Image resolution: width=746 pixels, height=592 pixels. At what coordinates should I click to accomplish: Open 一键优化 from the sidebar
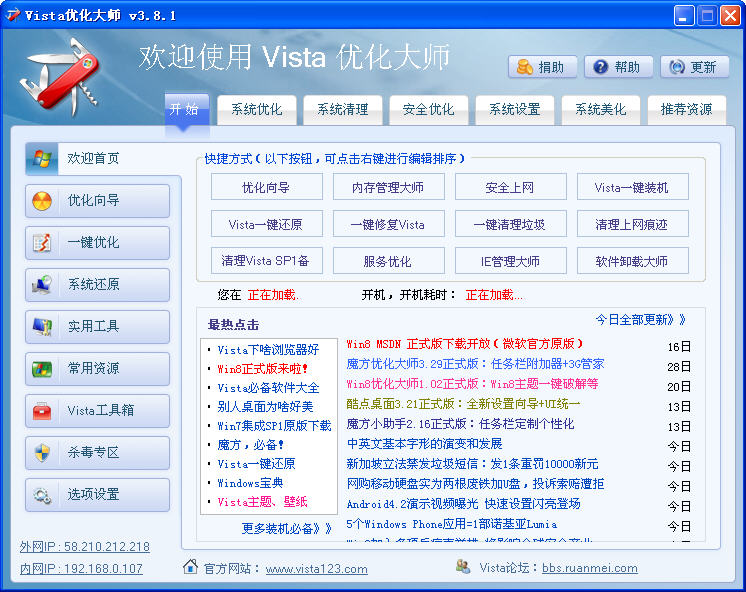42,243
